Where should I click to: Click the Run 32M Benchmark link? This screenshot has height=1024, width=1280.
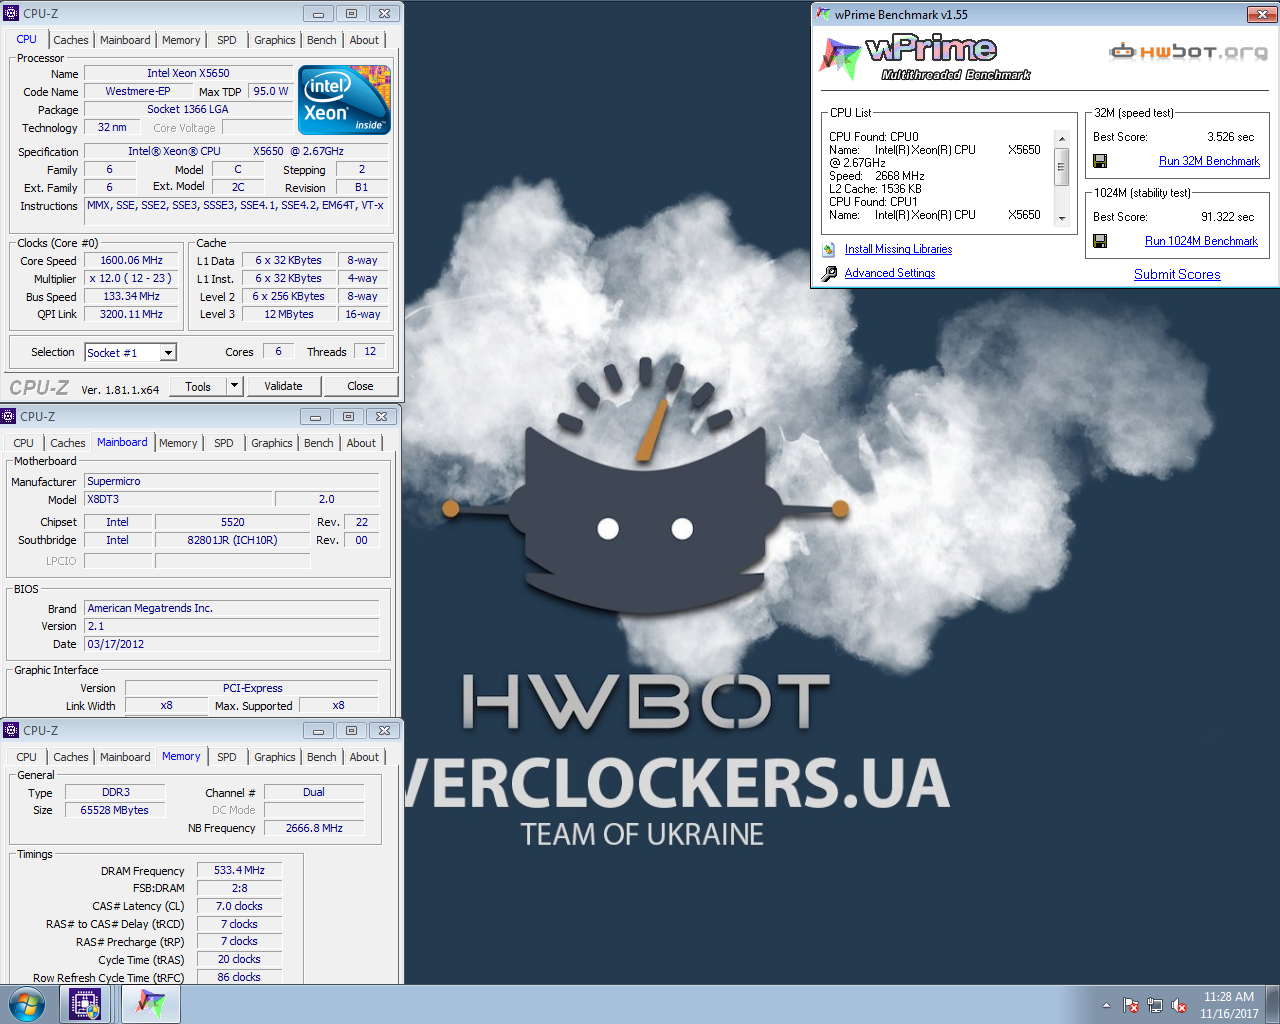(x=1209, y=161)
